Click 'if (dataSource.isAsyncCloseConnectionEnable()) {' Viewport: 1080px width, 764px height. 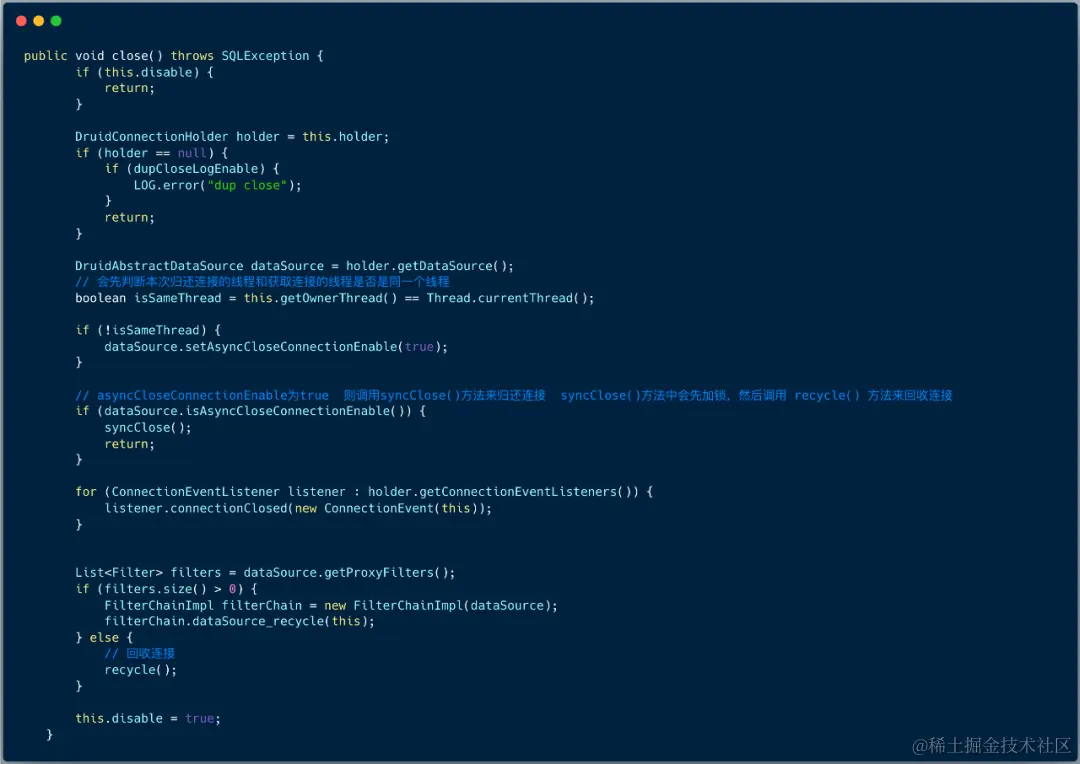251,411
